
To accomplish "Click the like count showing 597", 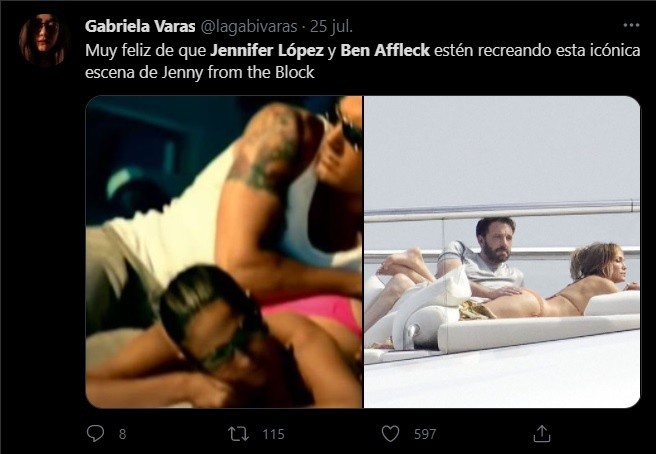I will coord(425,434).
